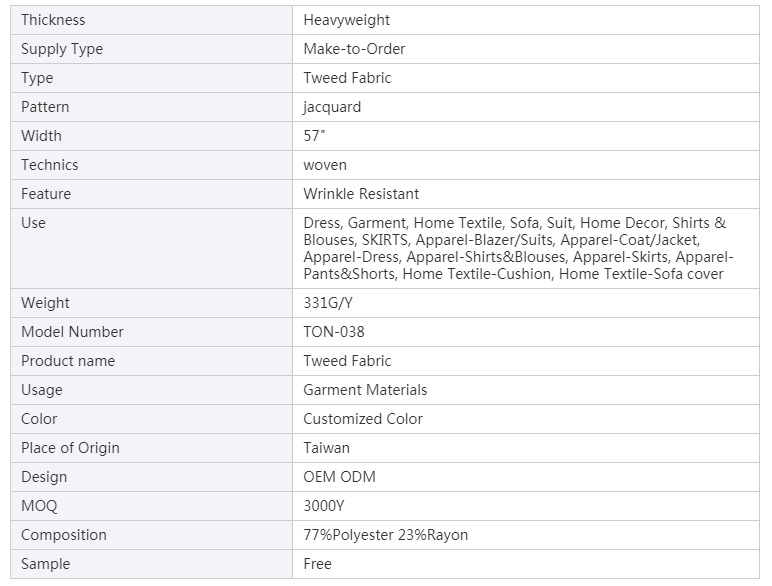Click the woven technics value
The image size is (772, 586).
[x=325, y=165]
